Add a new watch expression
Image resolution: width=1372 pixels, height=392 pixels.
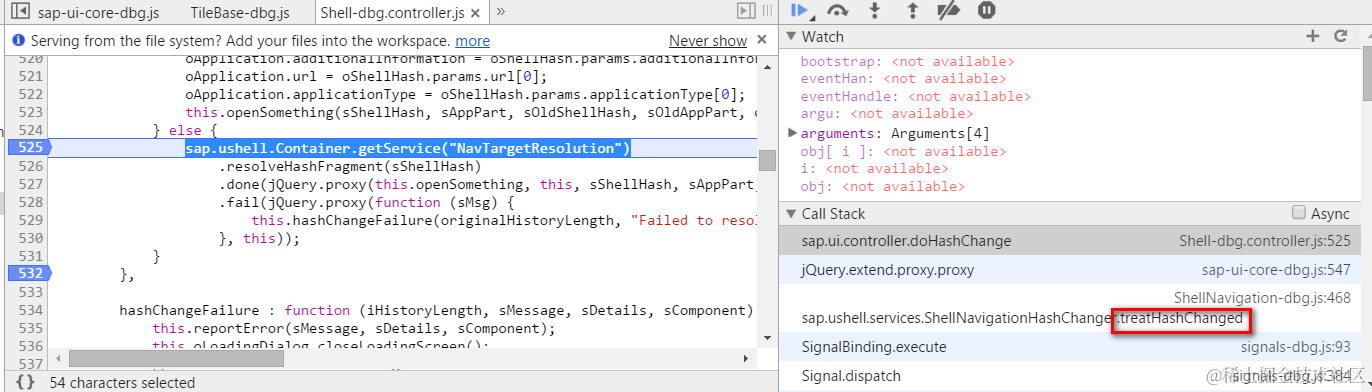[x=1313, y=36]
